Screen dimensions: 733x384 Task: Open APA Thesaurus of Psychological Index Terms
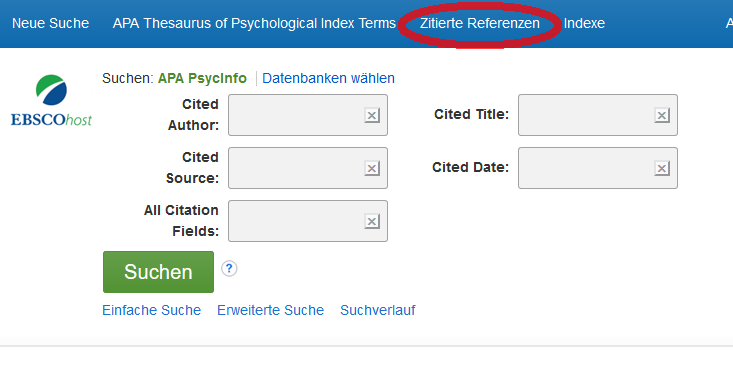click(254, 23)
